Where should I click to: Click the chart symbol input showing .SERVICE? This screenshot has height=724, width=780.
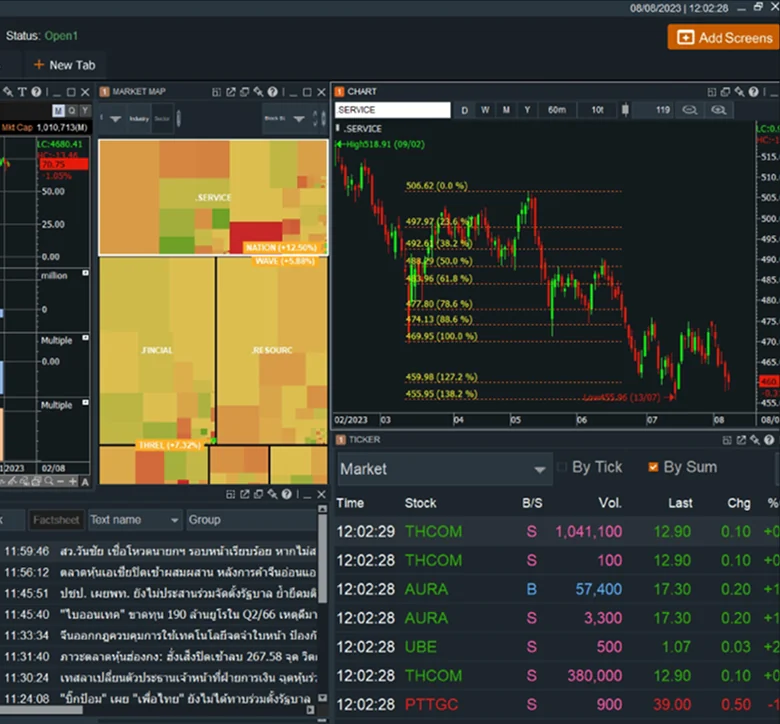(x=392, y=110)
